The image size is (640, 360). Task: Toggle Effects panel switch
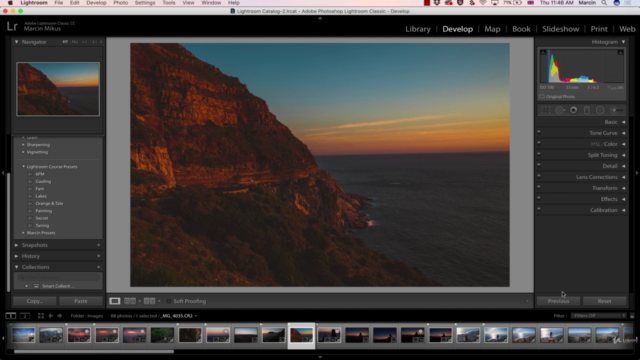click(x=539, y=198)
